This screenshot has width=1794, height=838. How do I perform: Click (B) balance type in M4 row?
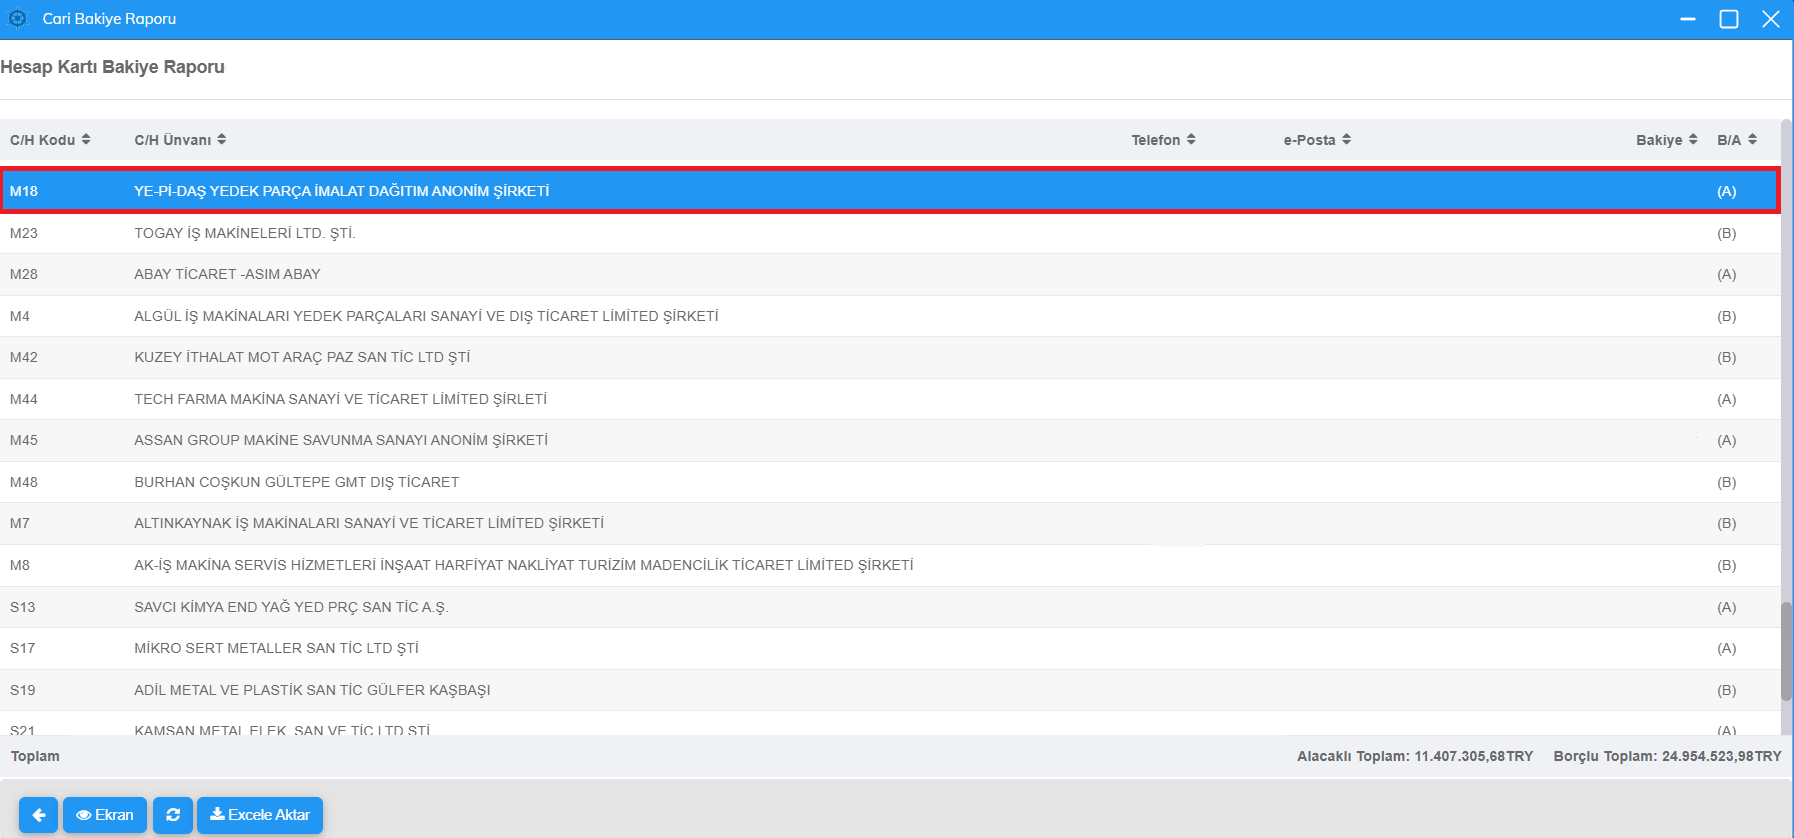point(1727,316)
